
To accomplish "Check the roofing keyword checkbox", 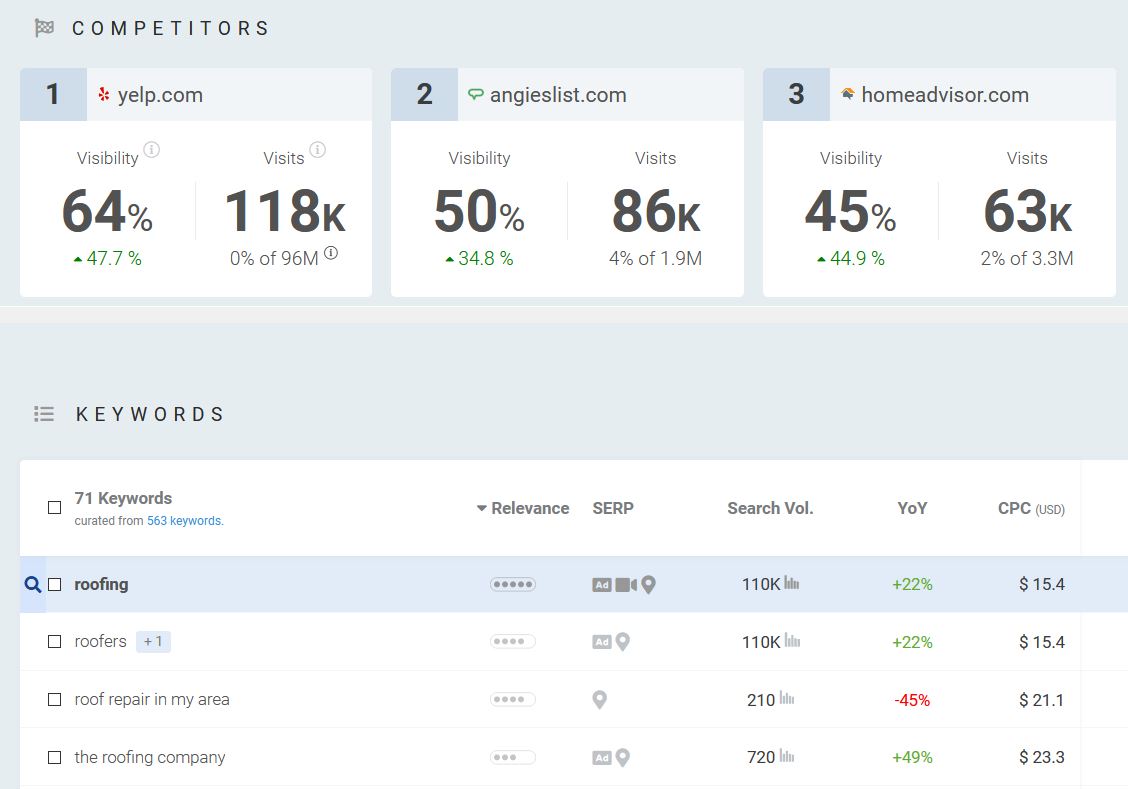I will [x=55, y=584].
